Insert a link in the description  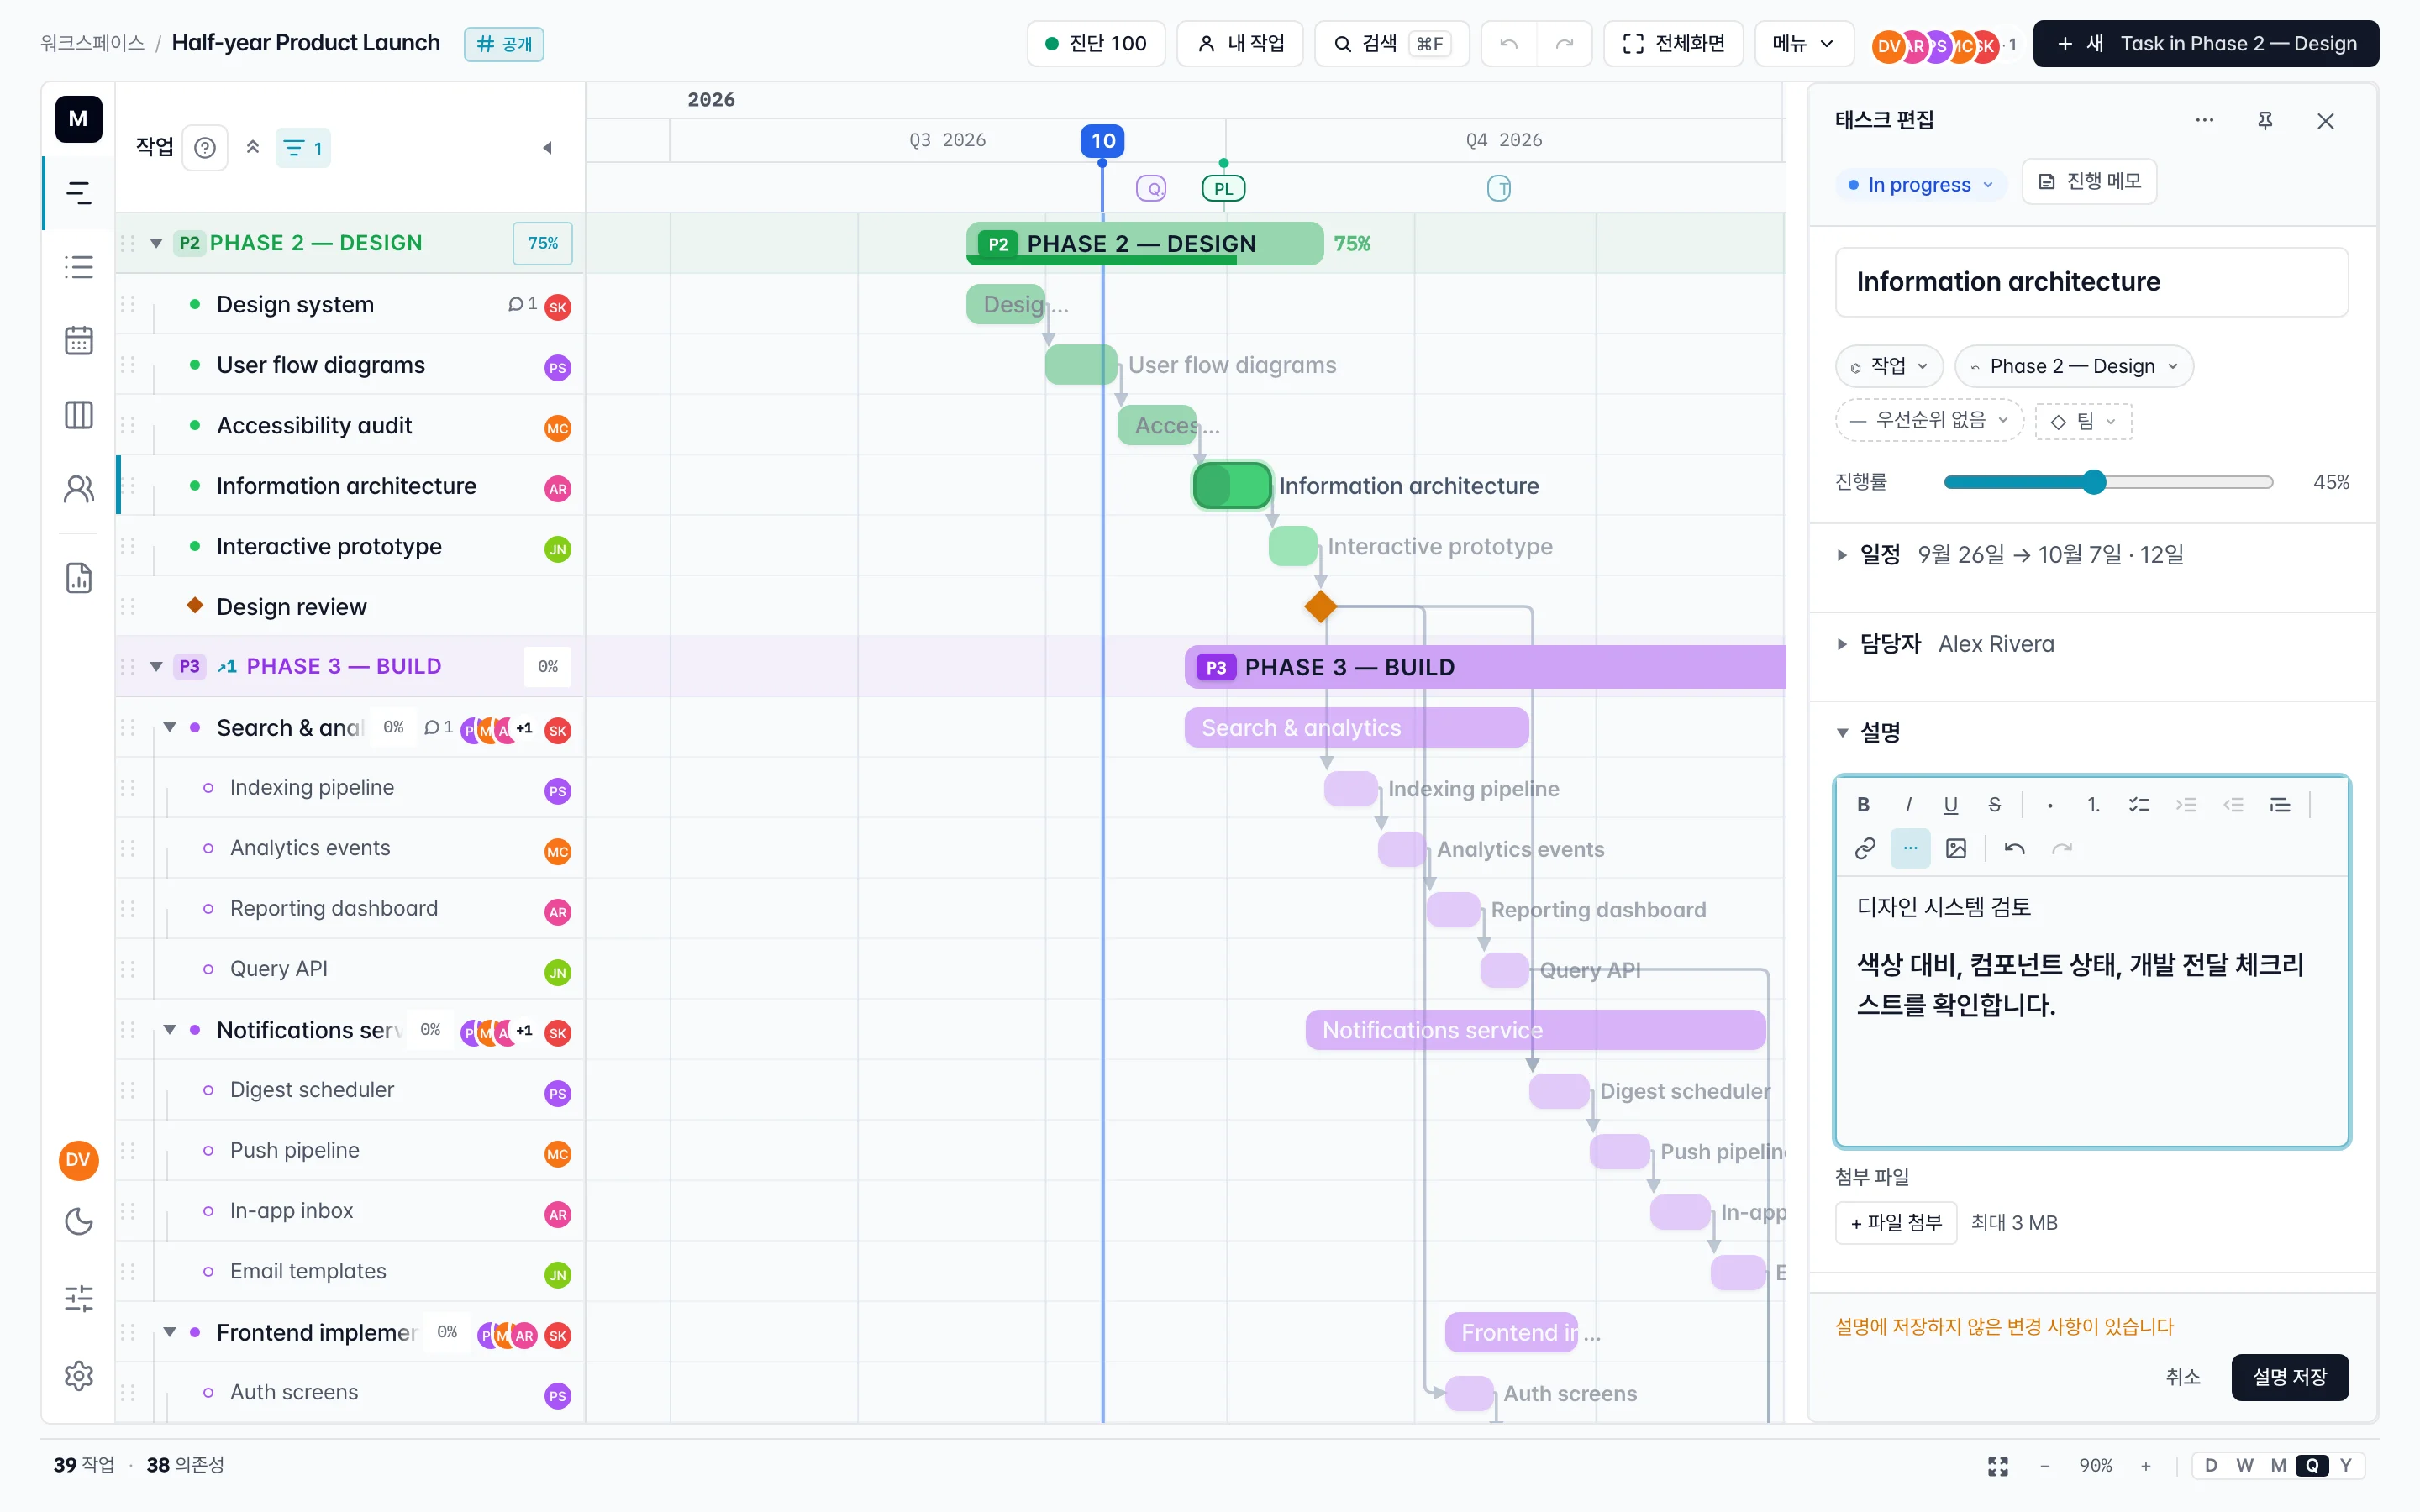(x=1865, y=849)
